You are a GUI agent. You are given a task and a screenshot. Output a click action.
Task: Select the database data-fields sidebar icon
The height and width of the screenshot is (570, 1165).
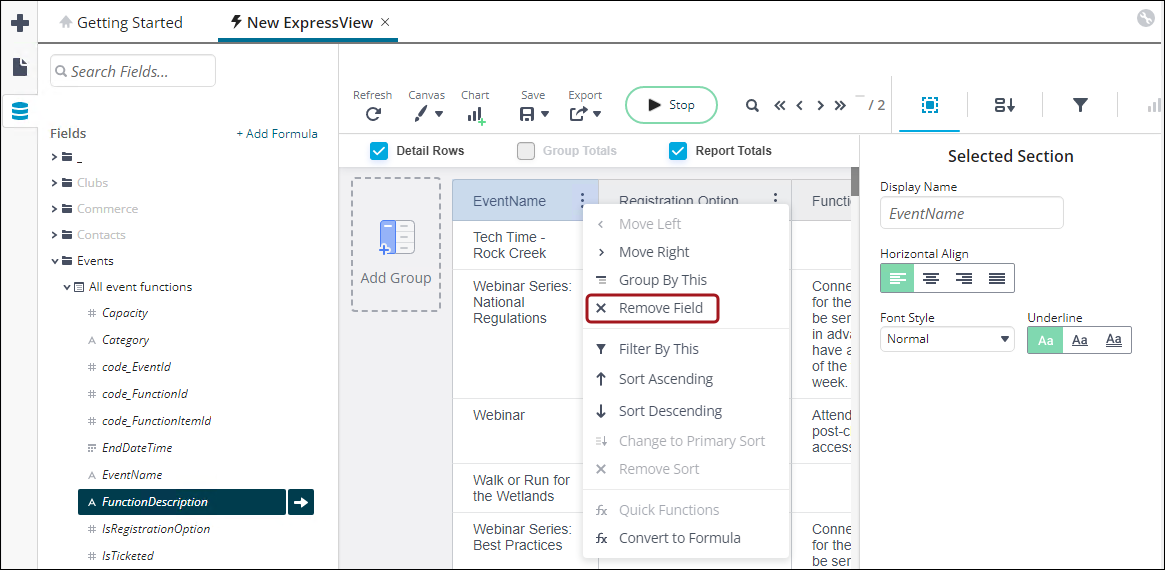coord(20,111)
